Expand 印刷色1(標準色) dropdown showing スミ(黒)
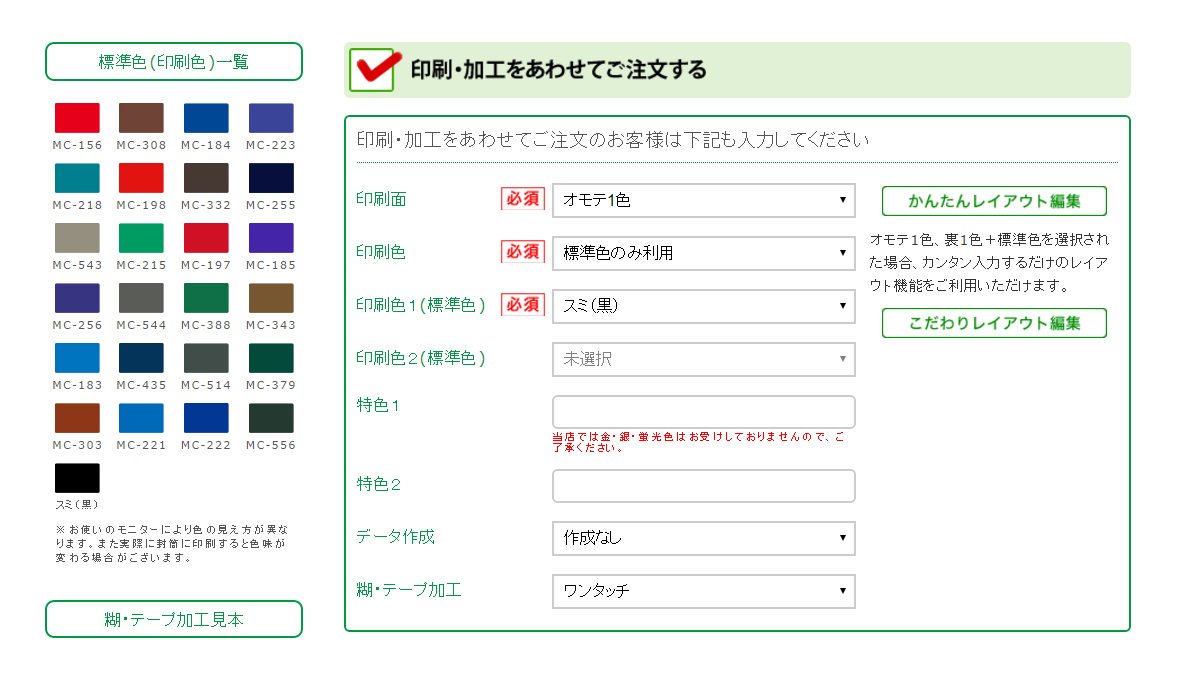 tap(704, 306)
